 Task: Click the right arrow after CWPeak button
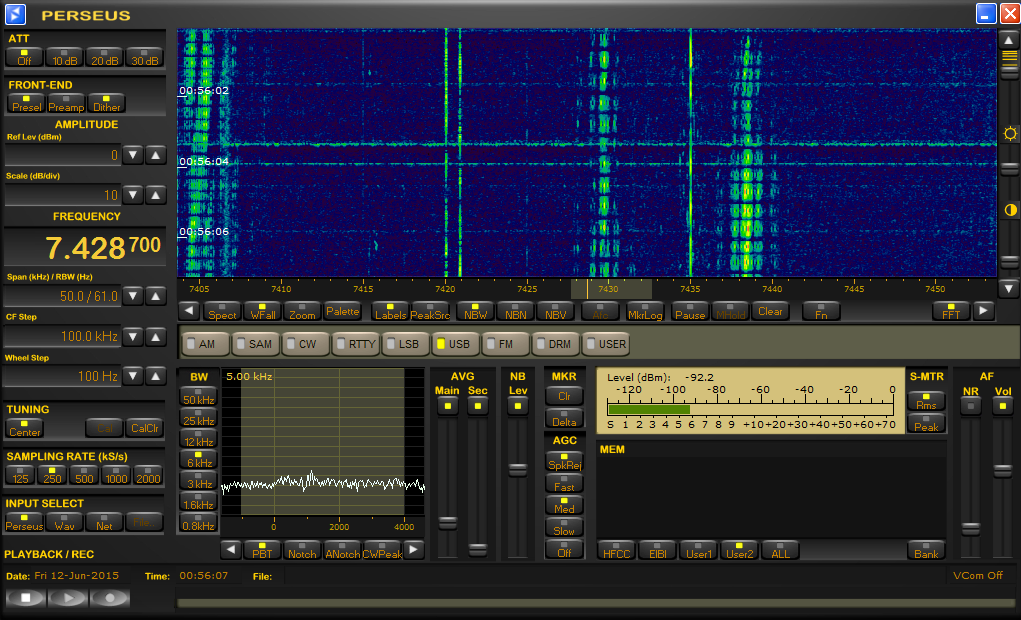pos(413,550)
